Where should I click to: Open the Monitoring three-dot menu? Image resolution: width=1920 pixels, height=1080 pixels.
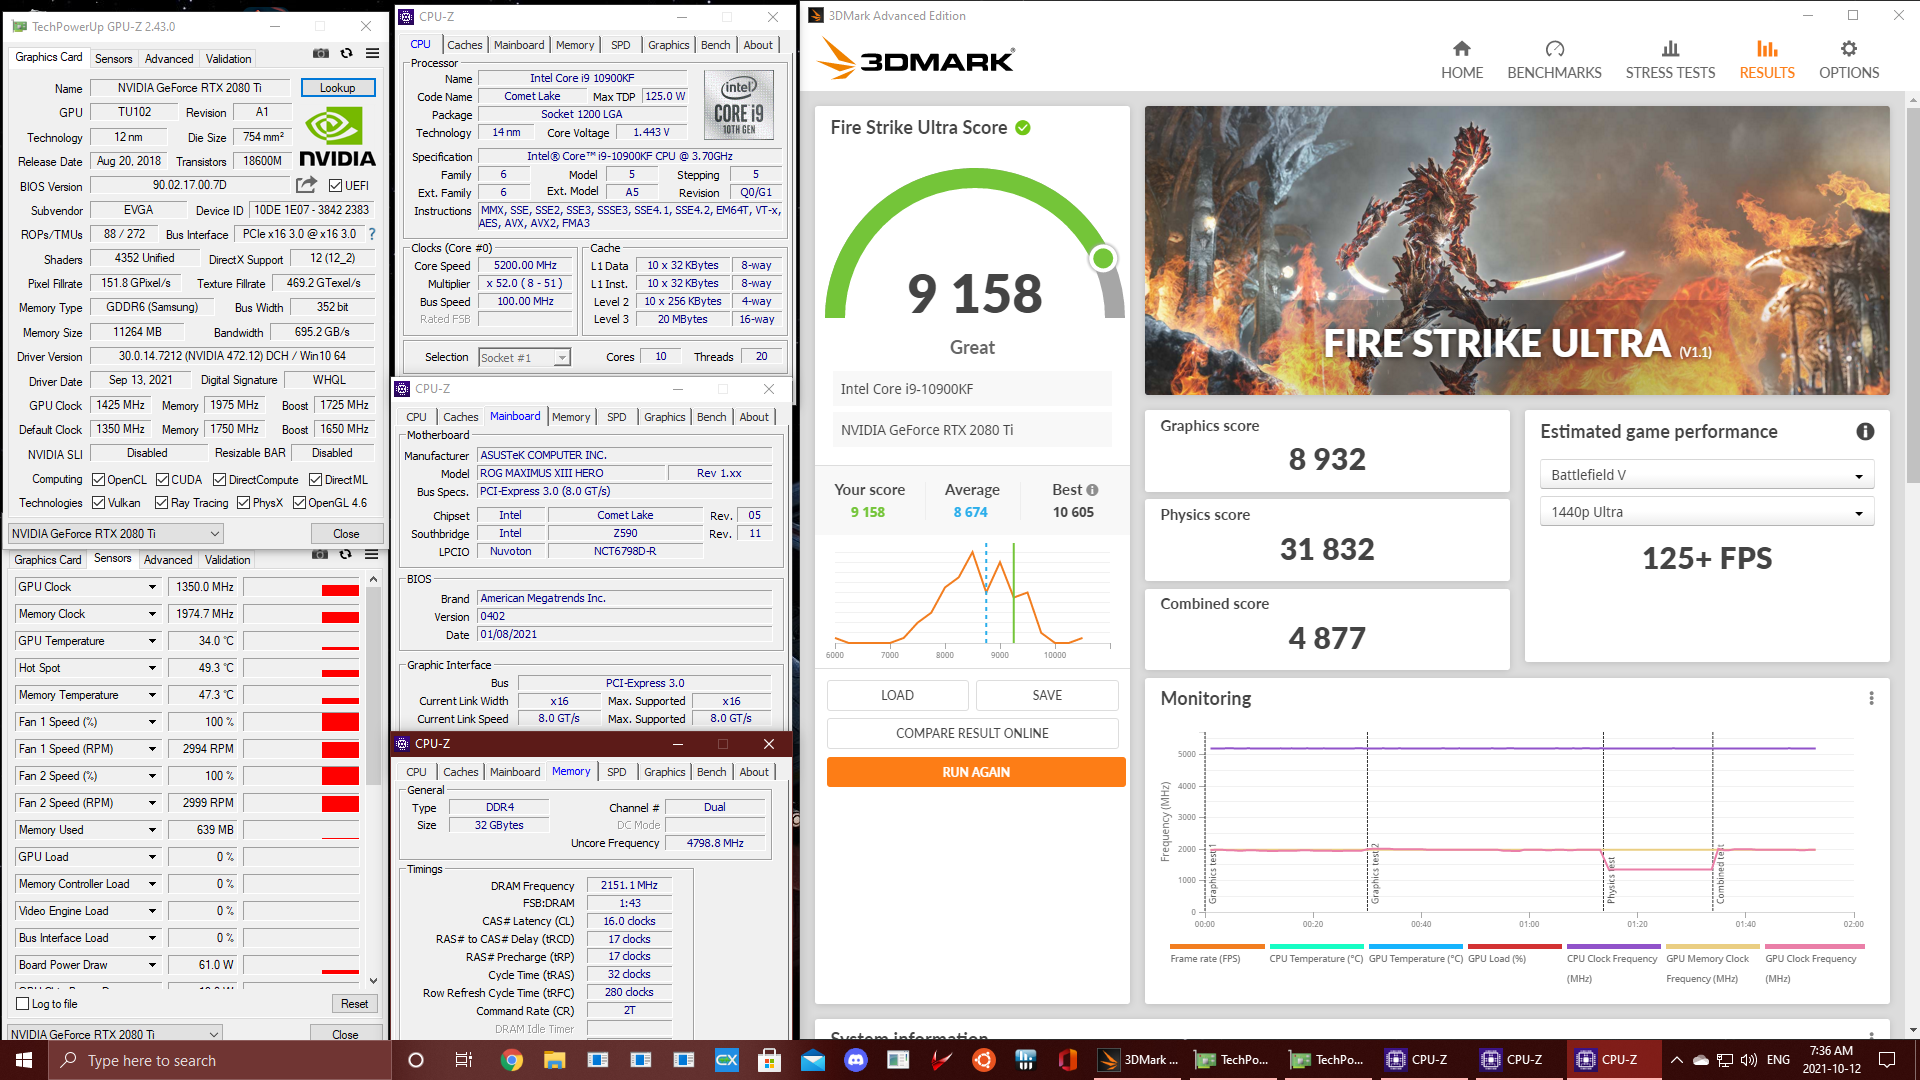point(1871,698)
